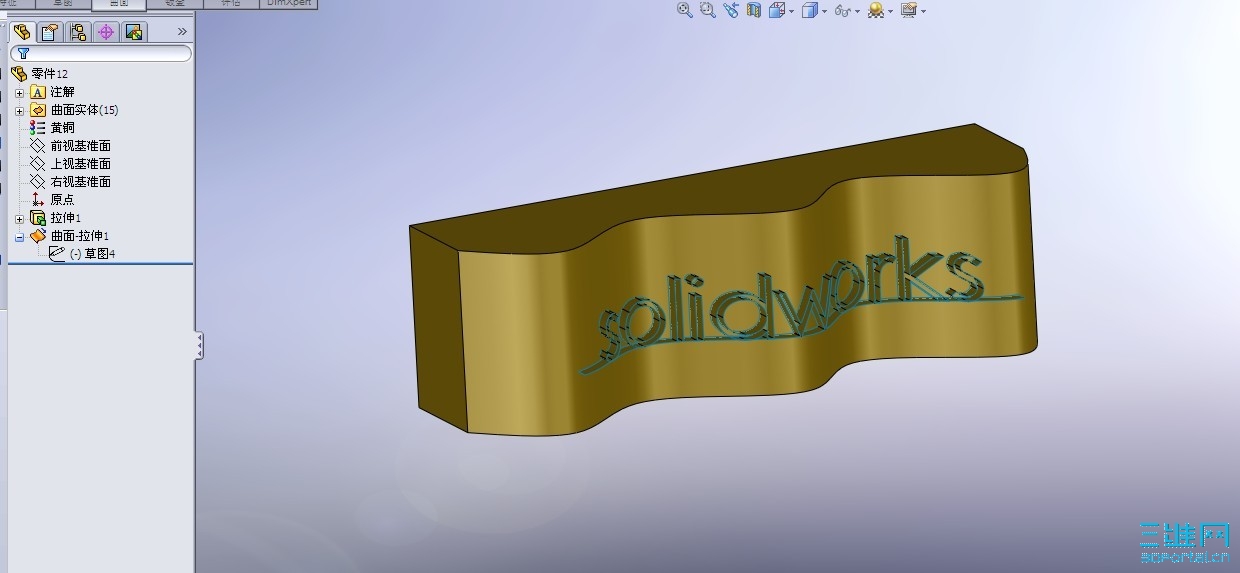
Task: Click the View Orientation cube icon
Action: (777, 10)
